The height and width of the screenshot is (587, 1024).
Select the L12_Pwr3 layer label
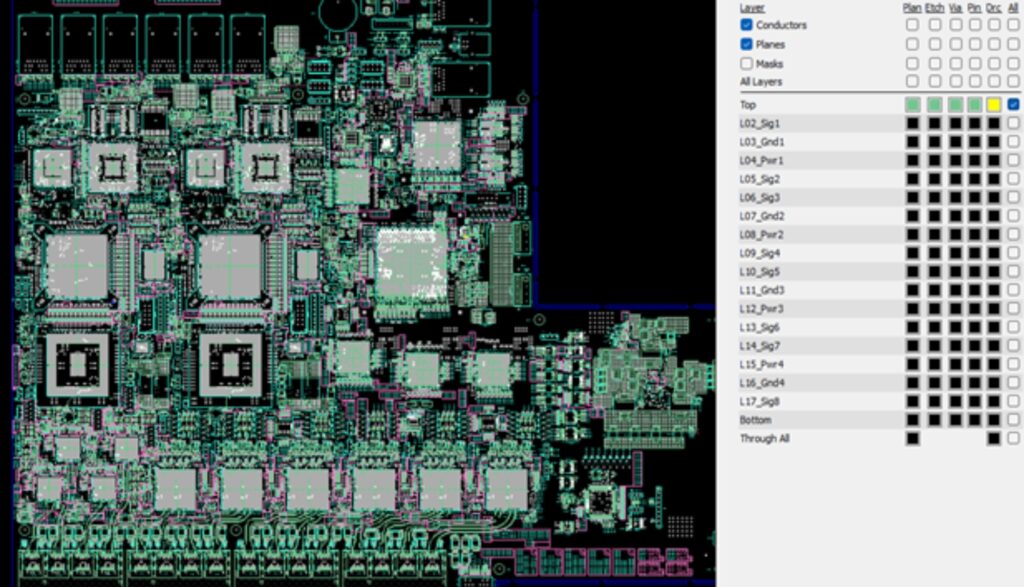click(x=762, y=308)
